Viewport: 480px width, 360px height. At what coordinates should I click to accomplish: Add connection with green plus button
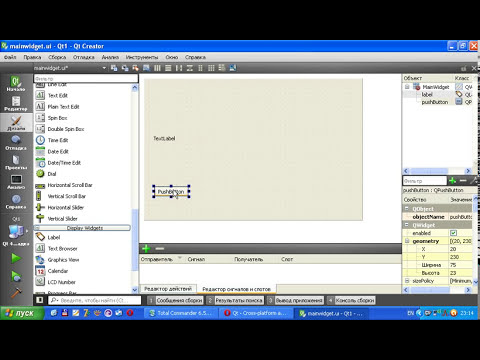point(146,248)
